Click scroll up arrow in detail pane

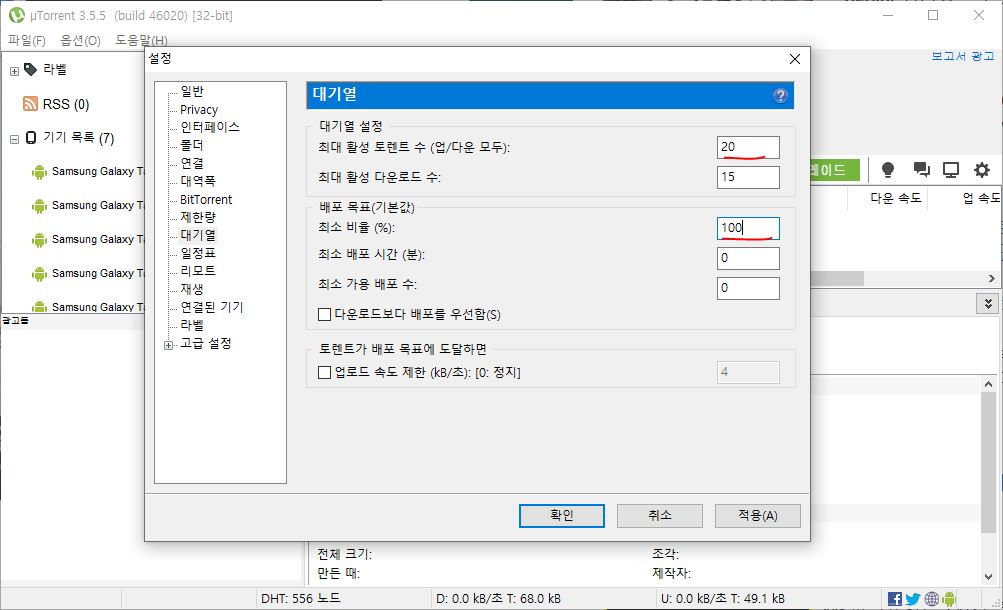pyautogui.click(x=988, y=384)
